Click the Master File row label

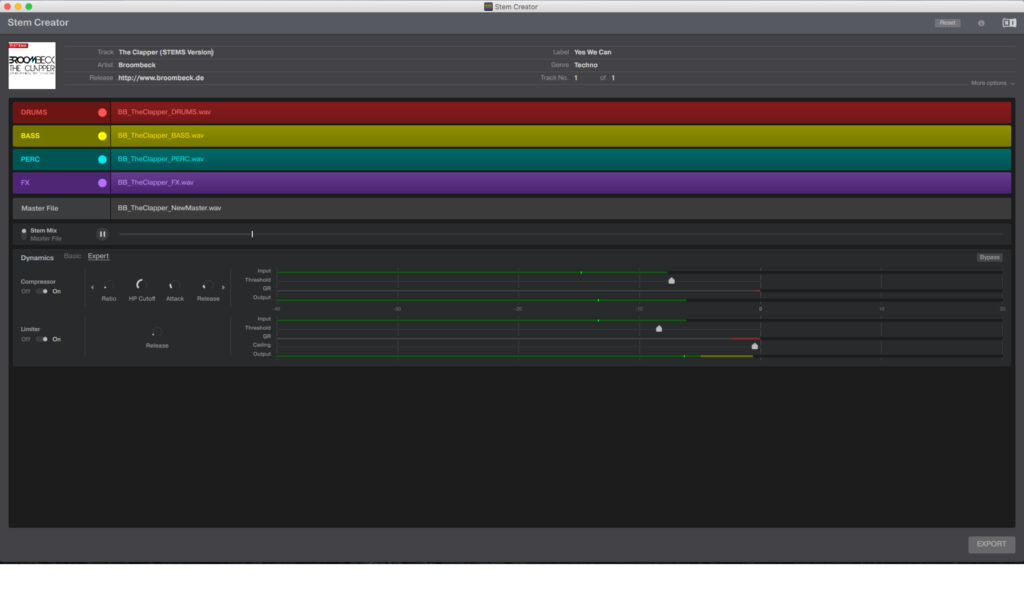pos(40,208)
